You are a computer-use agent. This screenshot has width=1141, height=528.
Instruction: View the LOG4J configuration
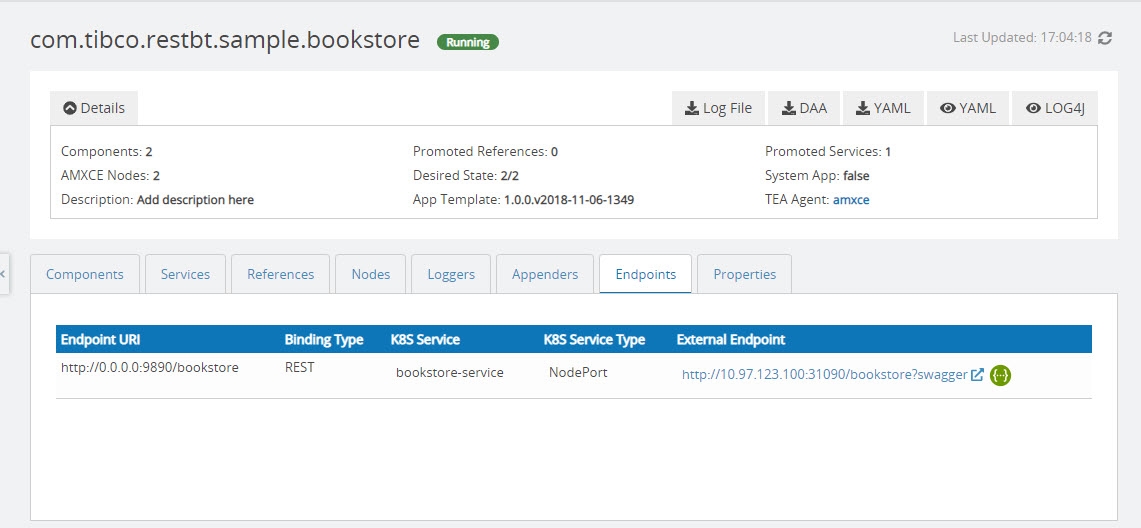[1055, 108]
